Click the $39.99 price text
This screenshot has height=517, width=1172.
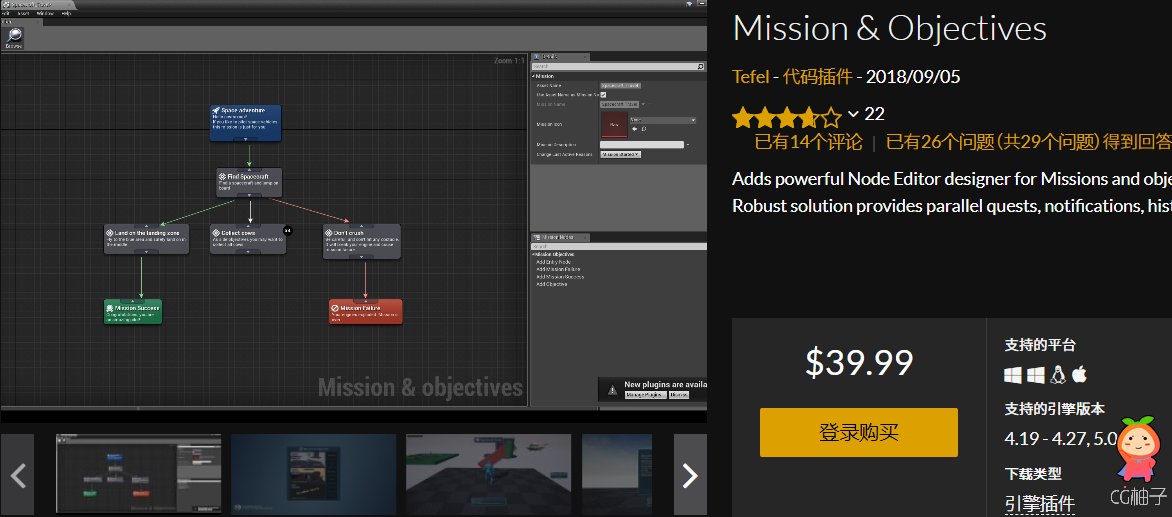click(859, 362)
